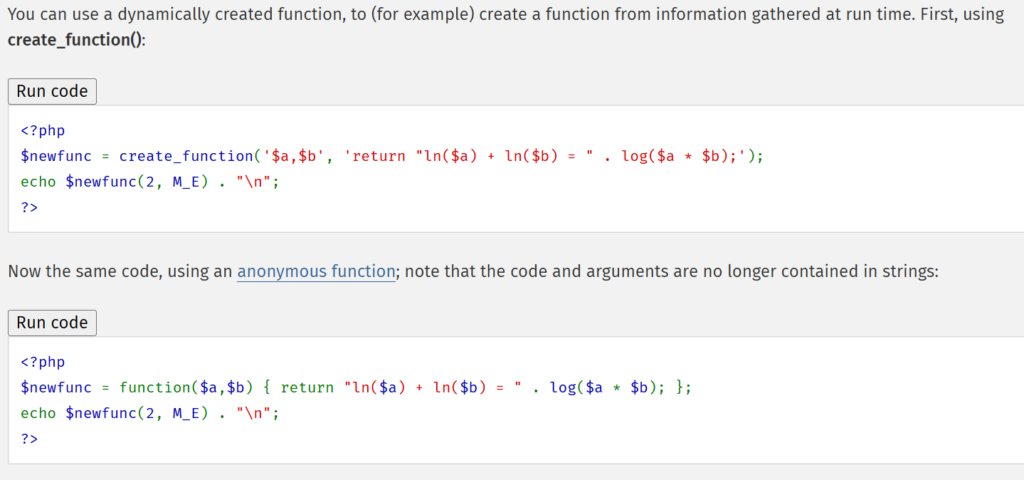Click the echo keyword in the second code block
The width and height of the screenshot is (1024, 480).
point(38,413)
